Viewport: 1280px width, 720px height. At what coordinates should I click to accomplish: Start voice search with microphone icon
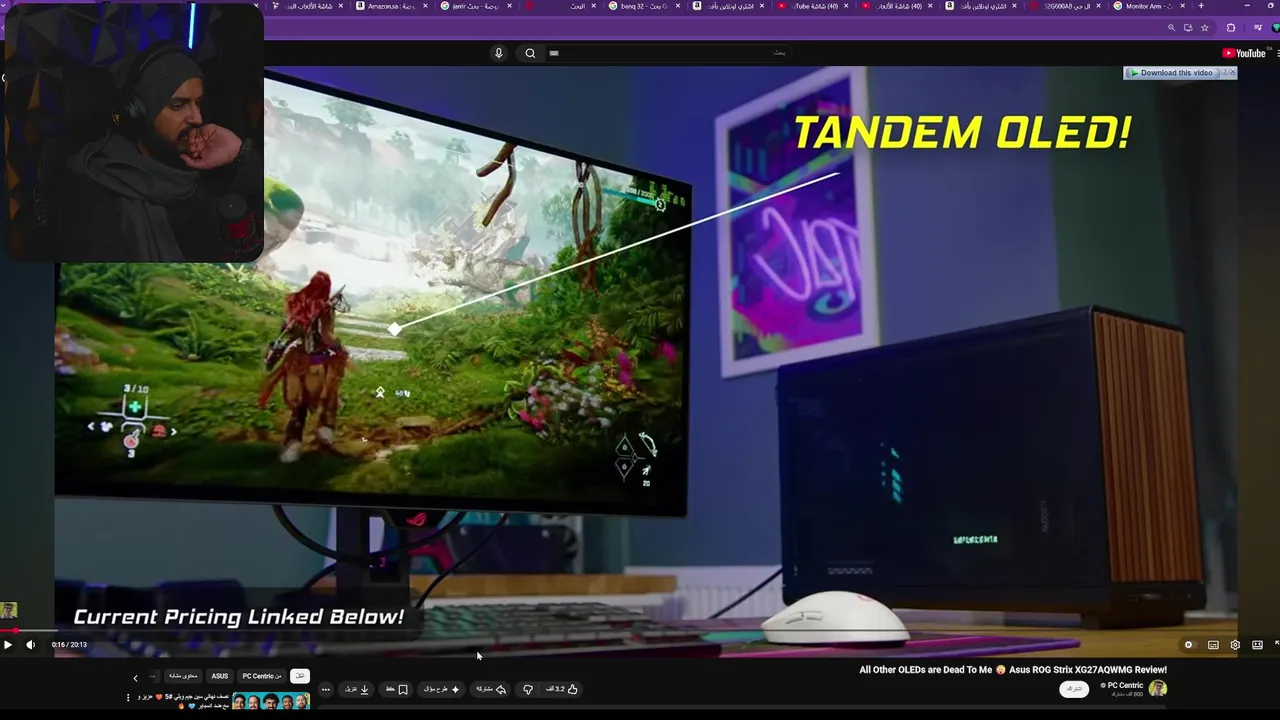(498, 53)
